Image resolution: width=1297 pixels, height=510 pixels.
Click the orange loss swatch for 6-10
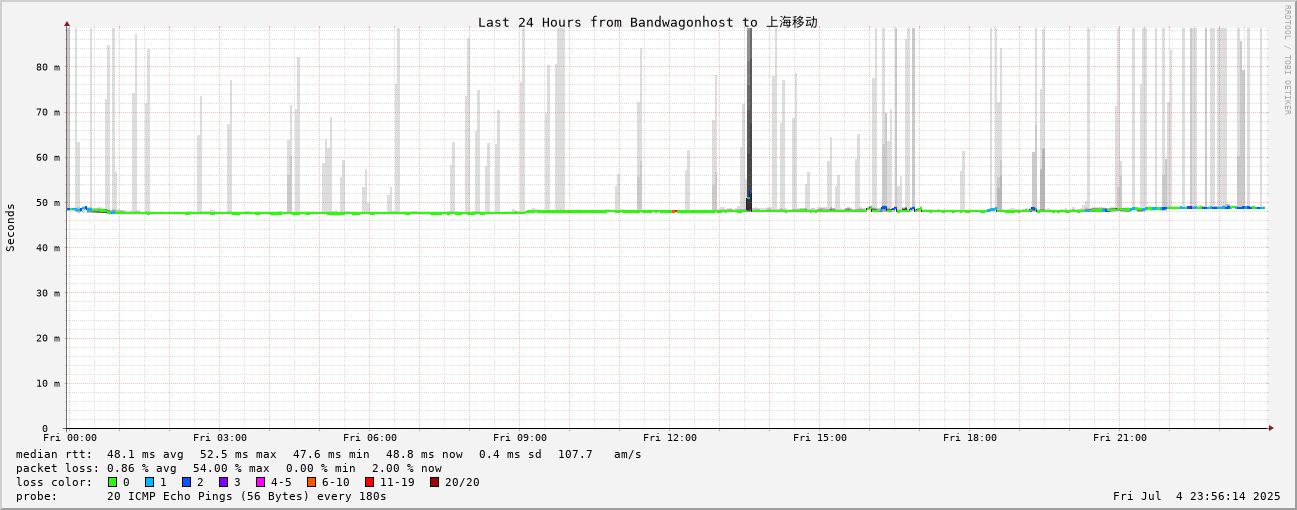[312, 482]
